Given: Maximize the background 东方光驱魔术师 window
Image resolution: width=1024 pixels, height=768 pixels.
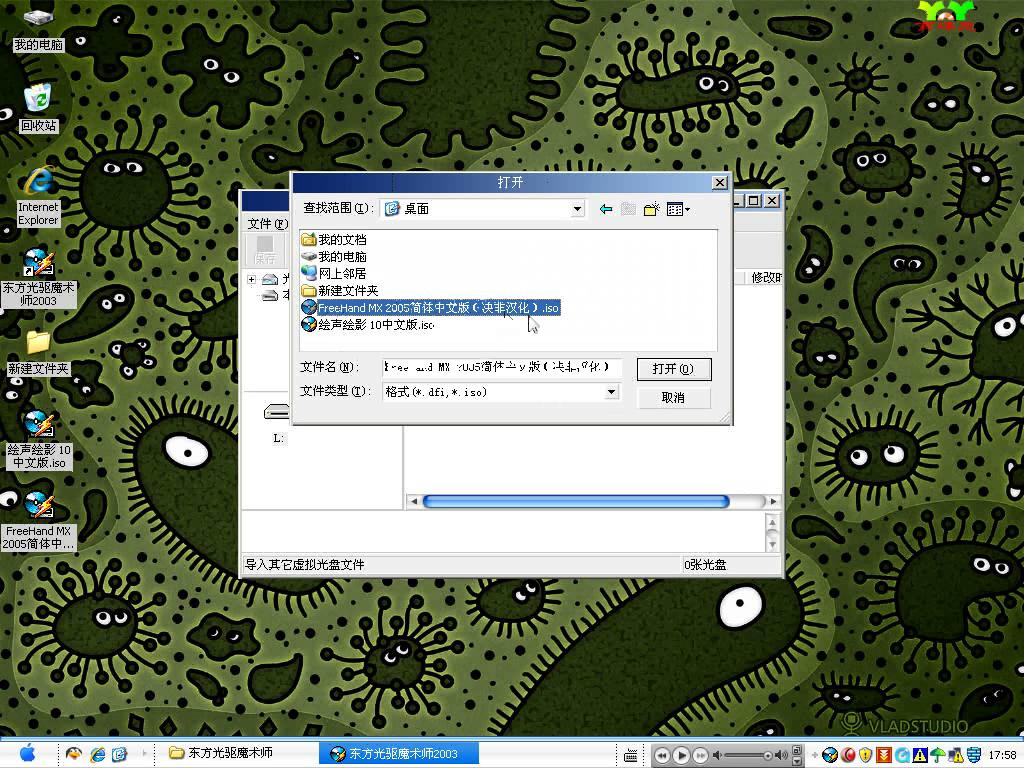Looking at the screenshot, I should [x=754, y=200].
